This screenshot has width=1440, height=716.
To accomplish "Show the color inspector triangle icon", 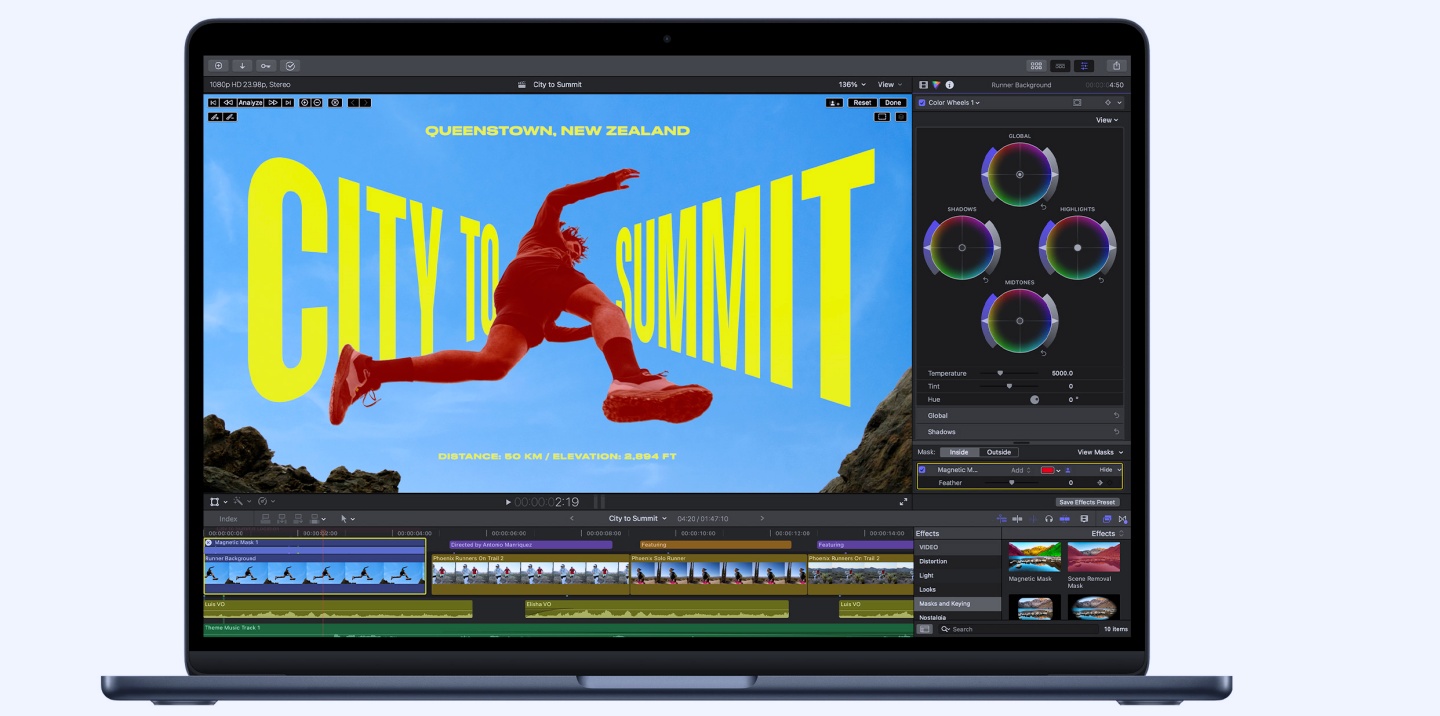I will coord(936,85).
